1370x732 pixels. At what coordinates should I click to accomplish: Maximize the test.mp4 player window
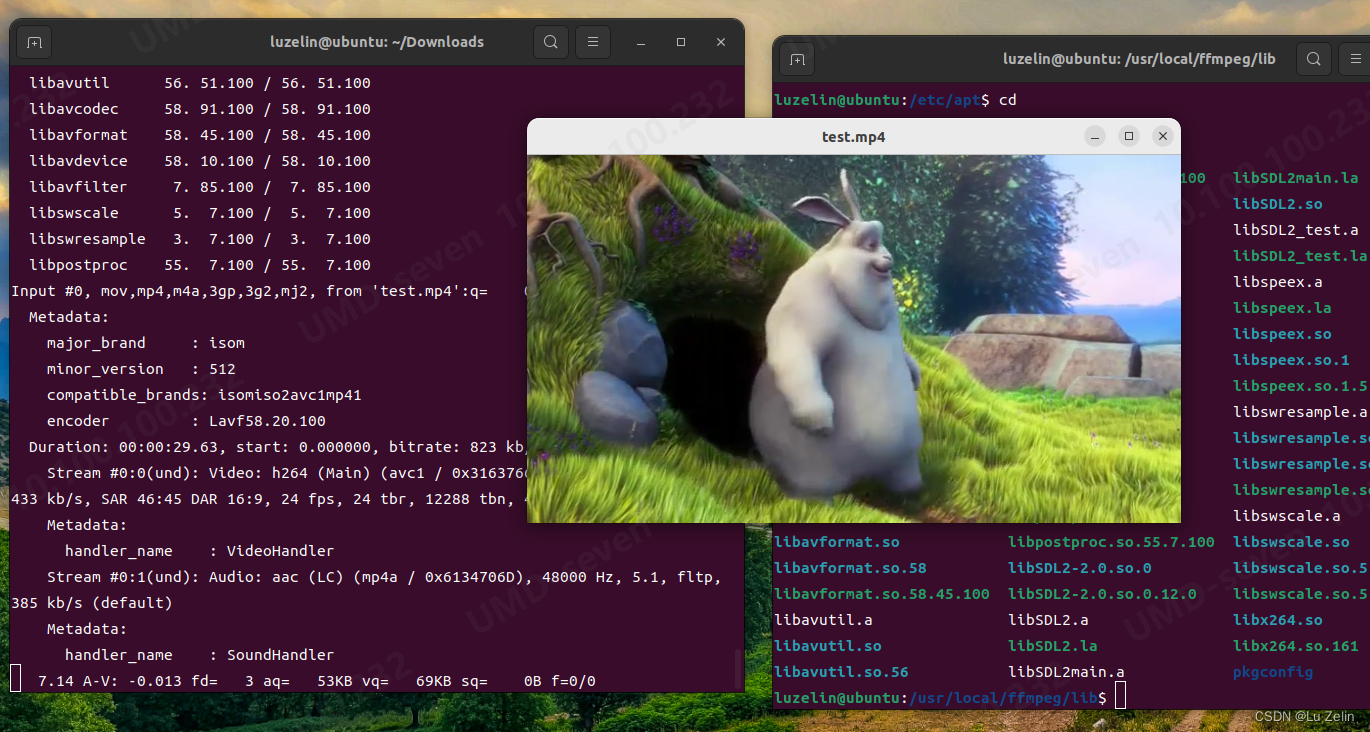point(1129,136)
